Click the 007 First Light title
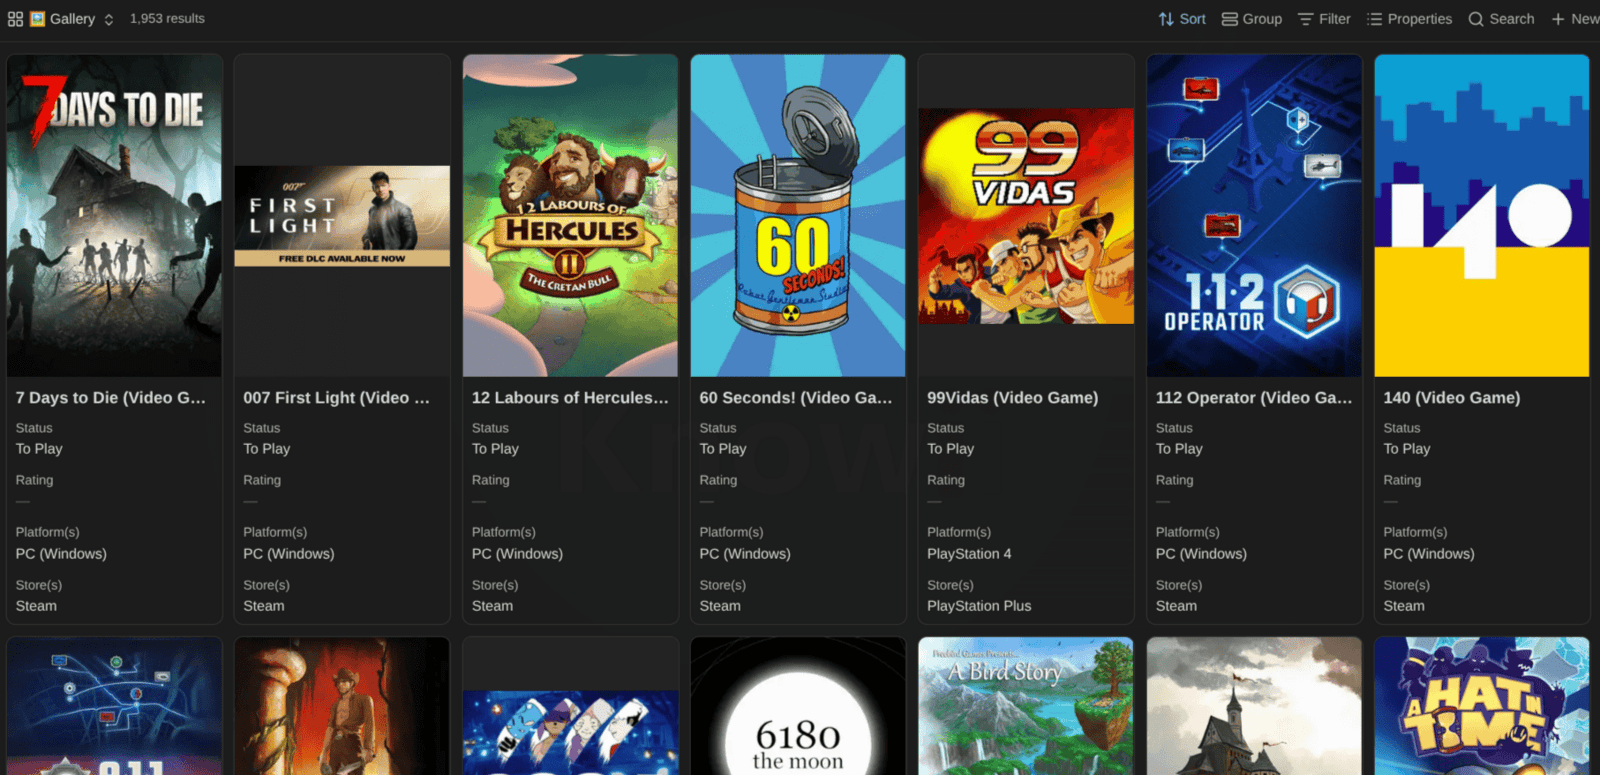The height and width of the screenshot is (775, 1600). [x=337, y=398]
